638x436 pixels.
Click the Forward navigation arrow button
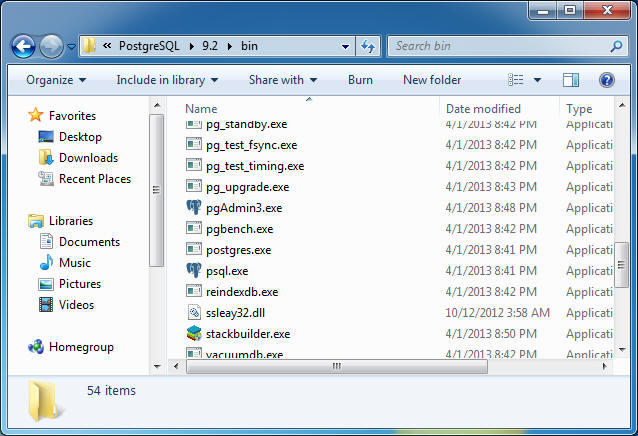click(x=51, y=46)
